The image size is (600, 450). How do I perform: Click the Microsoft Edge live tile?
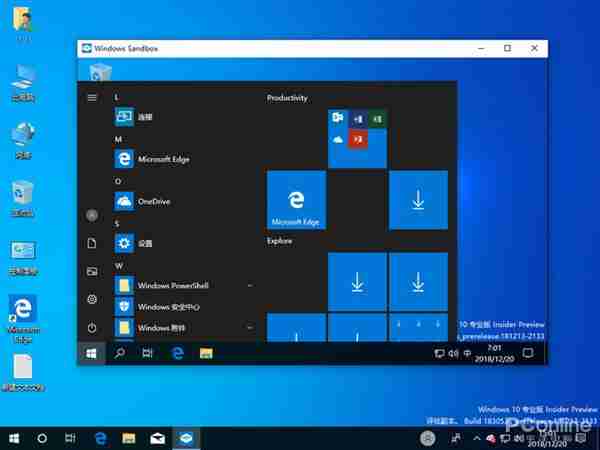[x=296, y=200]
